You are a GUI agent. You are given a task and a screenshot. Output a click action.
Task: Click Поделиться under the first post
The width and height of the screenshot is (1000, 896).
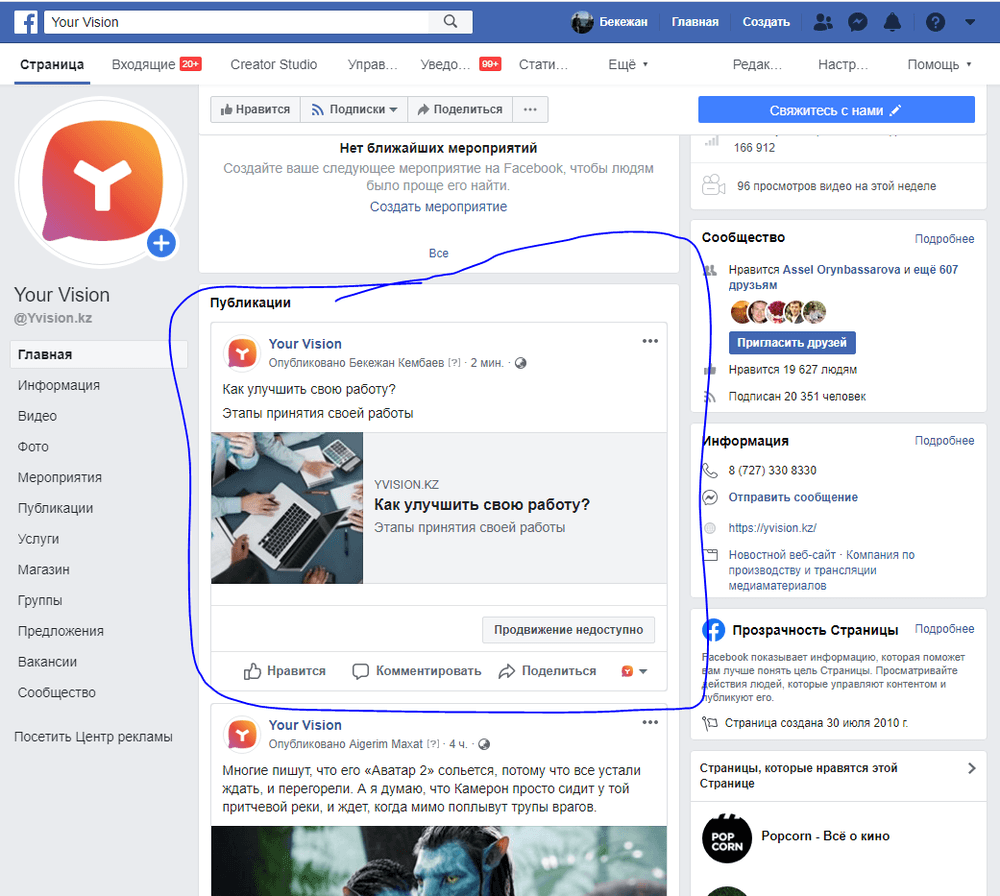547,671
